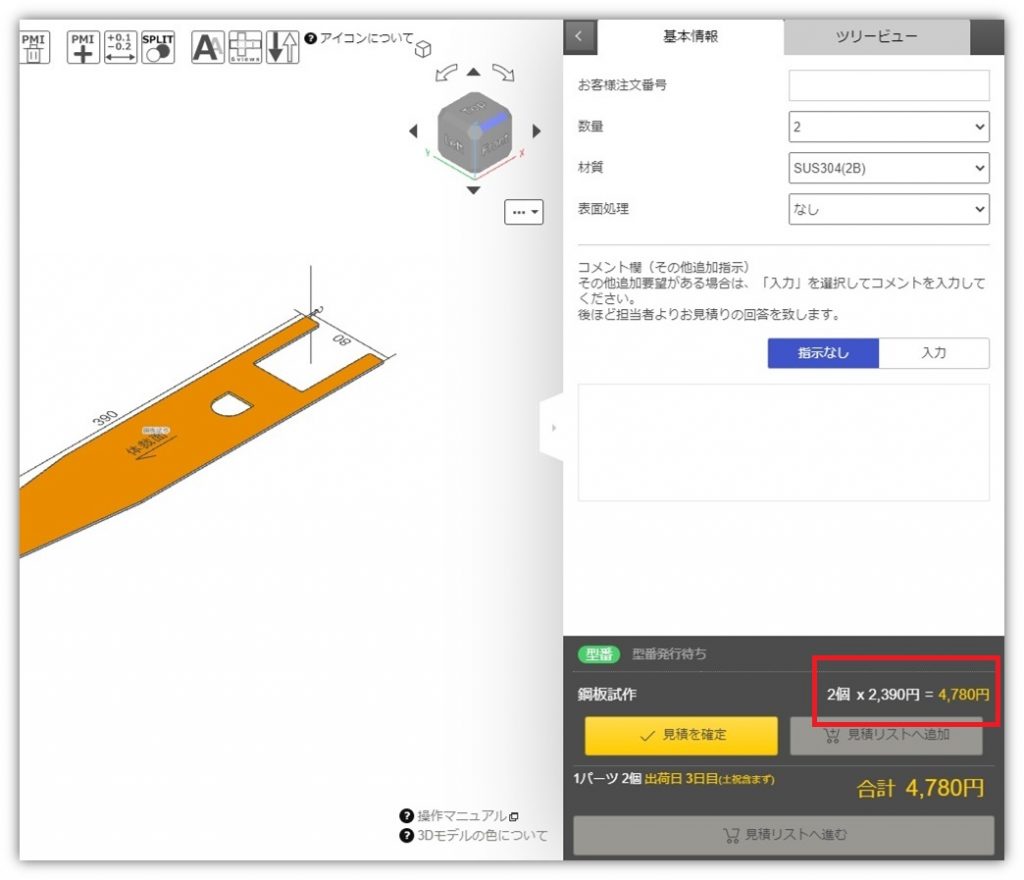This screenshot has width=1024, height=880.
Task: Click the PMI delete trash icon
Action: point(34,45)
